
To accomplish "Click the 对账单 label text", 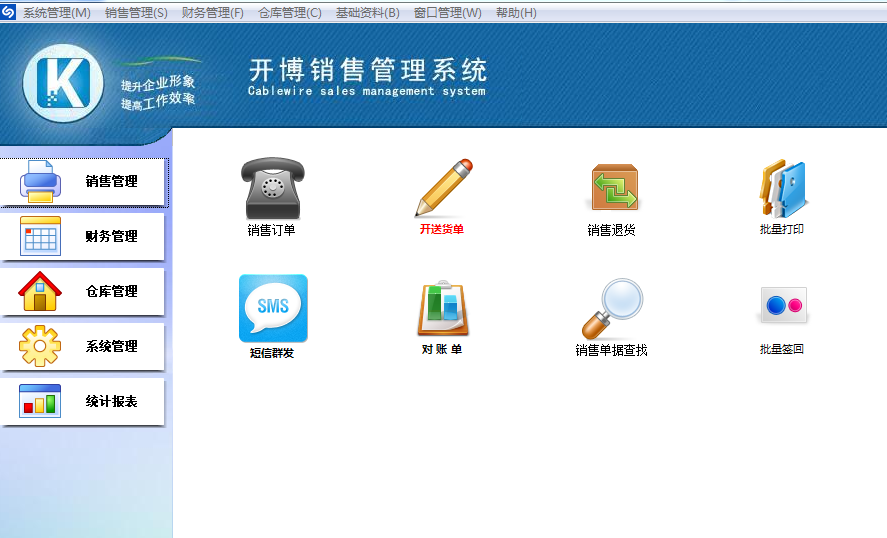I will [x=442, y=349].
